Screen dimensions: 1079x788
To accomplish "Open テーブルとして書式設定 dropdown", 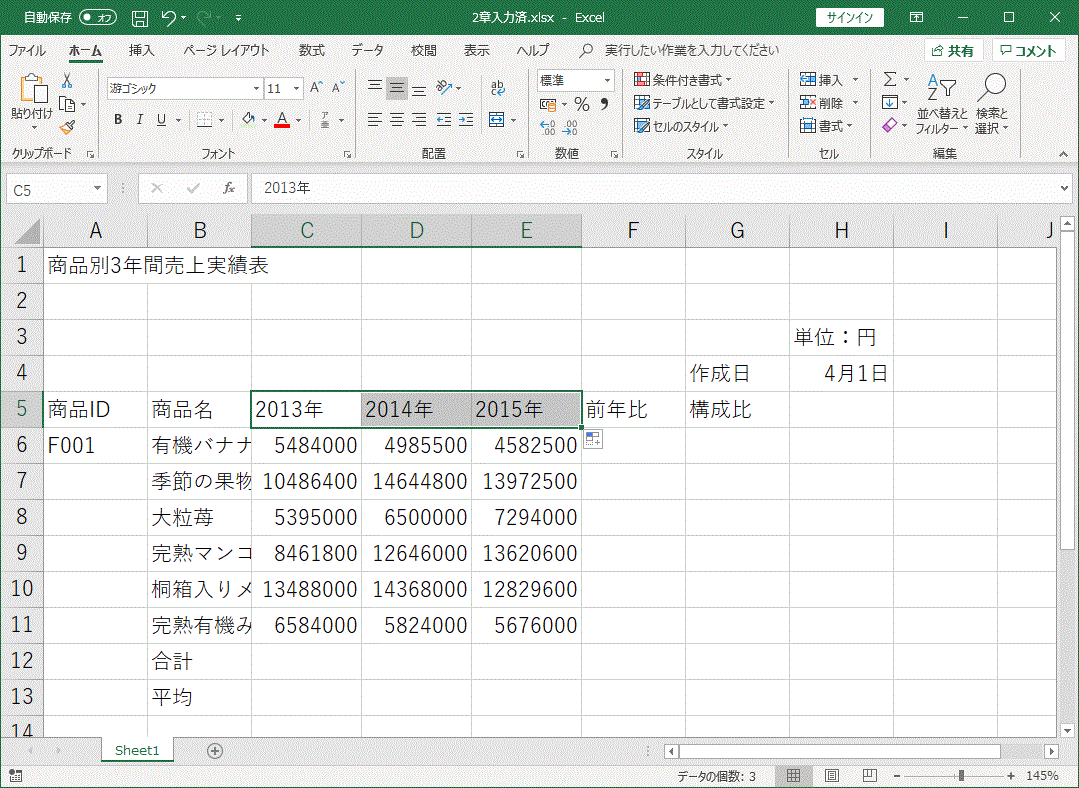I will click(x=704, y=103).
